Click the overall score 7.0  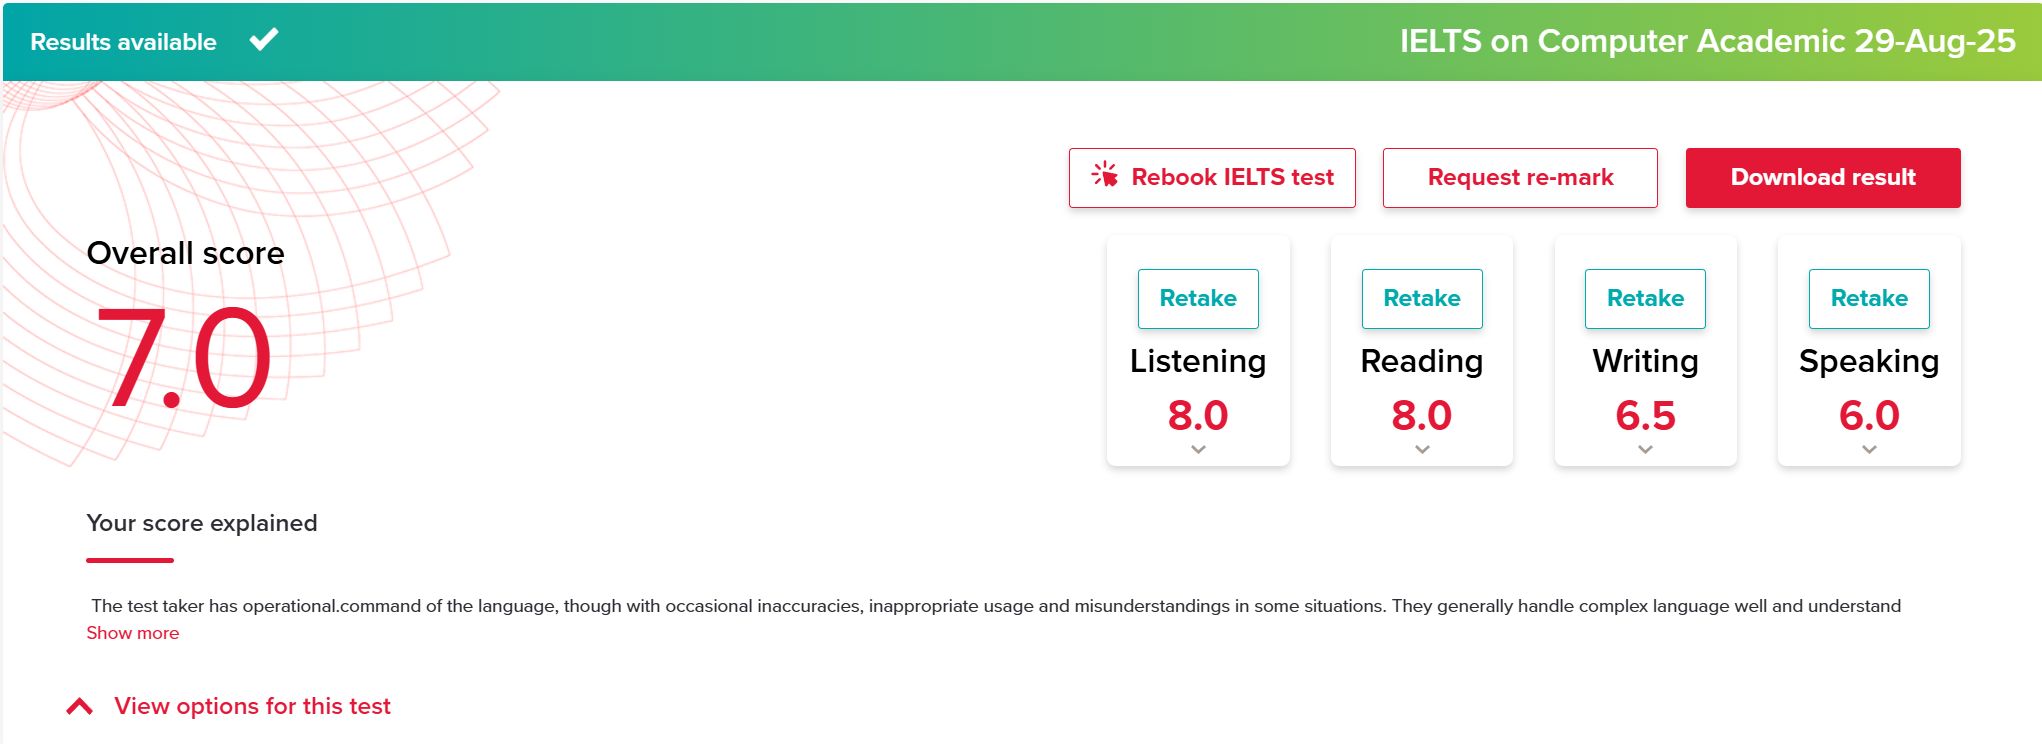186,358
